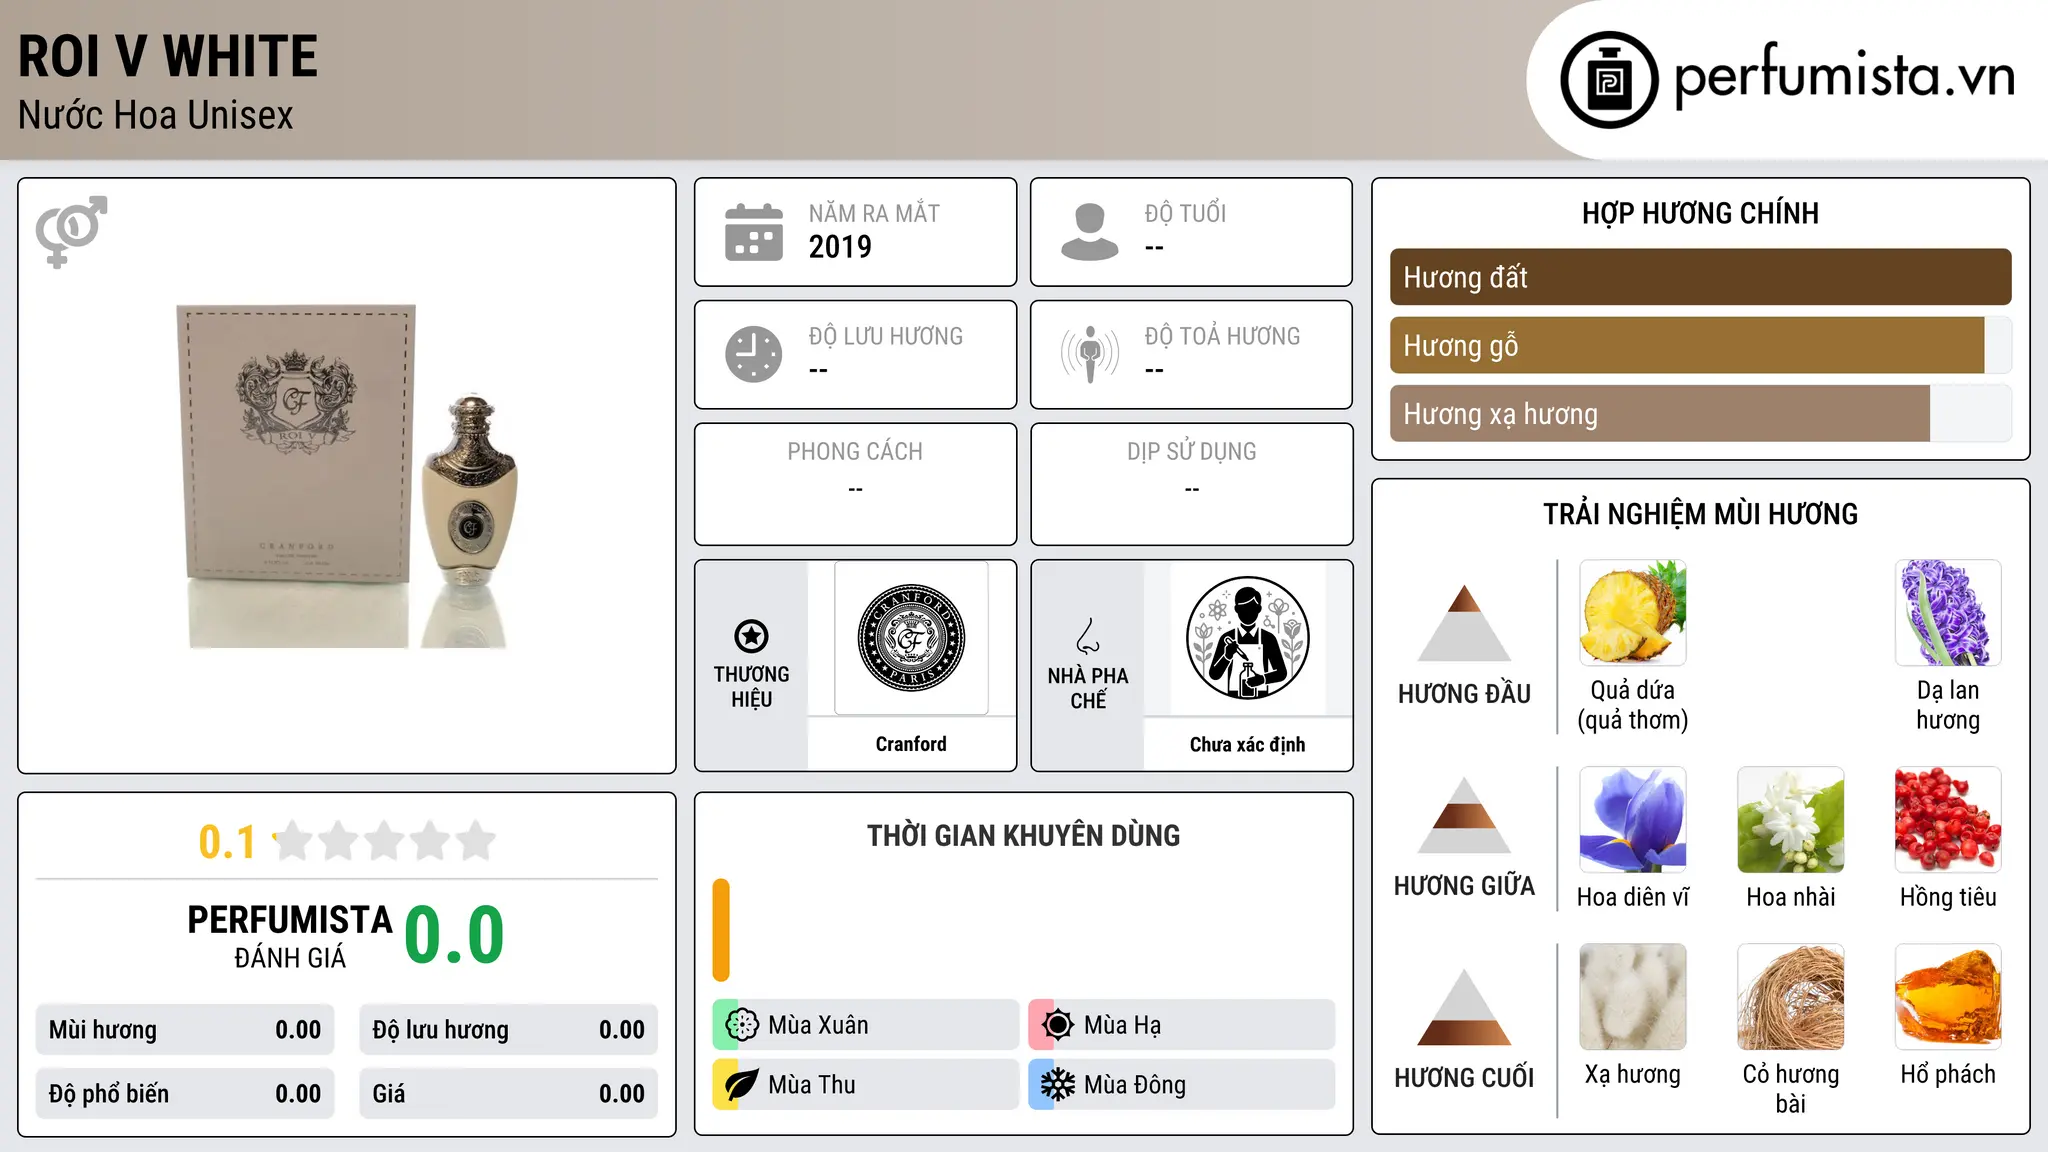Open the pineapple note image
Image resolution: width=2048 pixels, height=1152 pixels.
point(1633,613)
